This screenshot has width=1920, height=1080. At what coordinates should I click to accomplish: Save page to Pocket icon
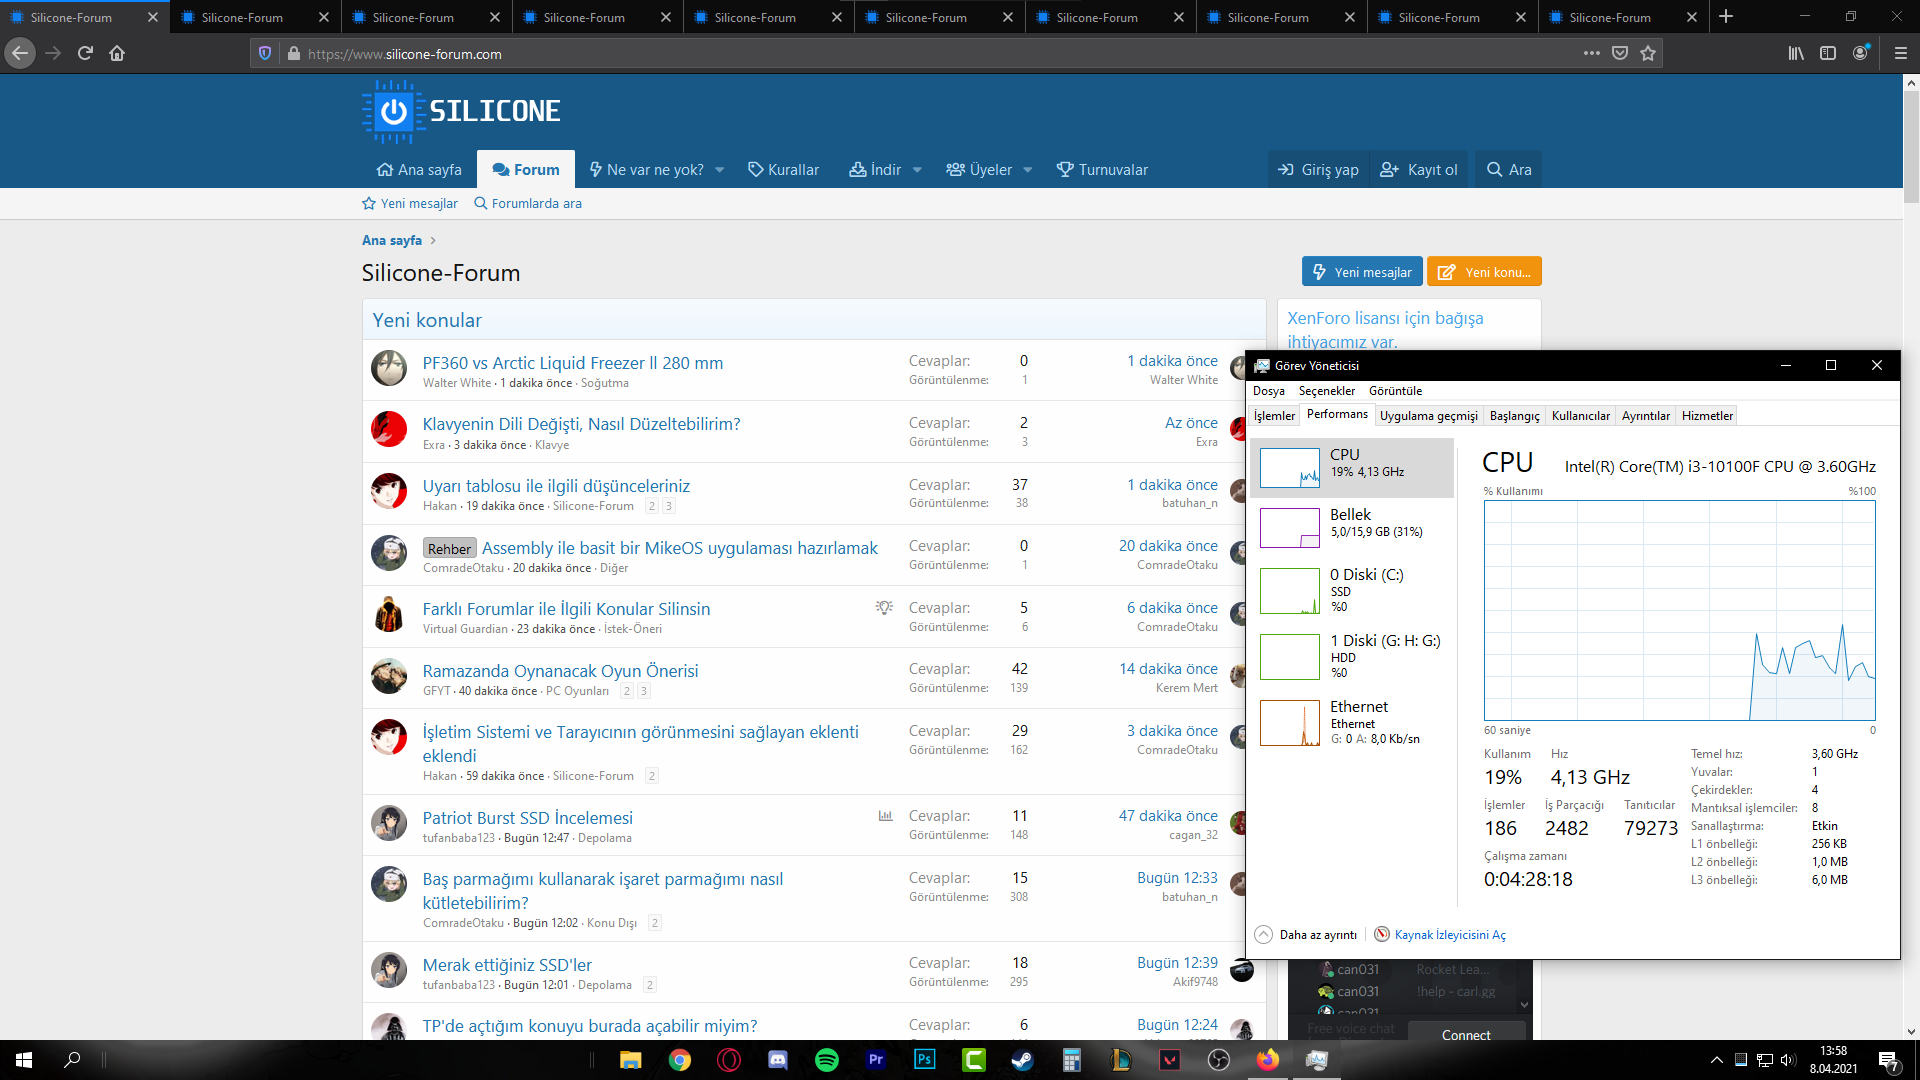click(x=1620, y=54)
